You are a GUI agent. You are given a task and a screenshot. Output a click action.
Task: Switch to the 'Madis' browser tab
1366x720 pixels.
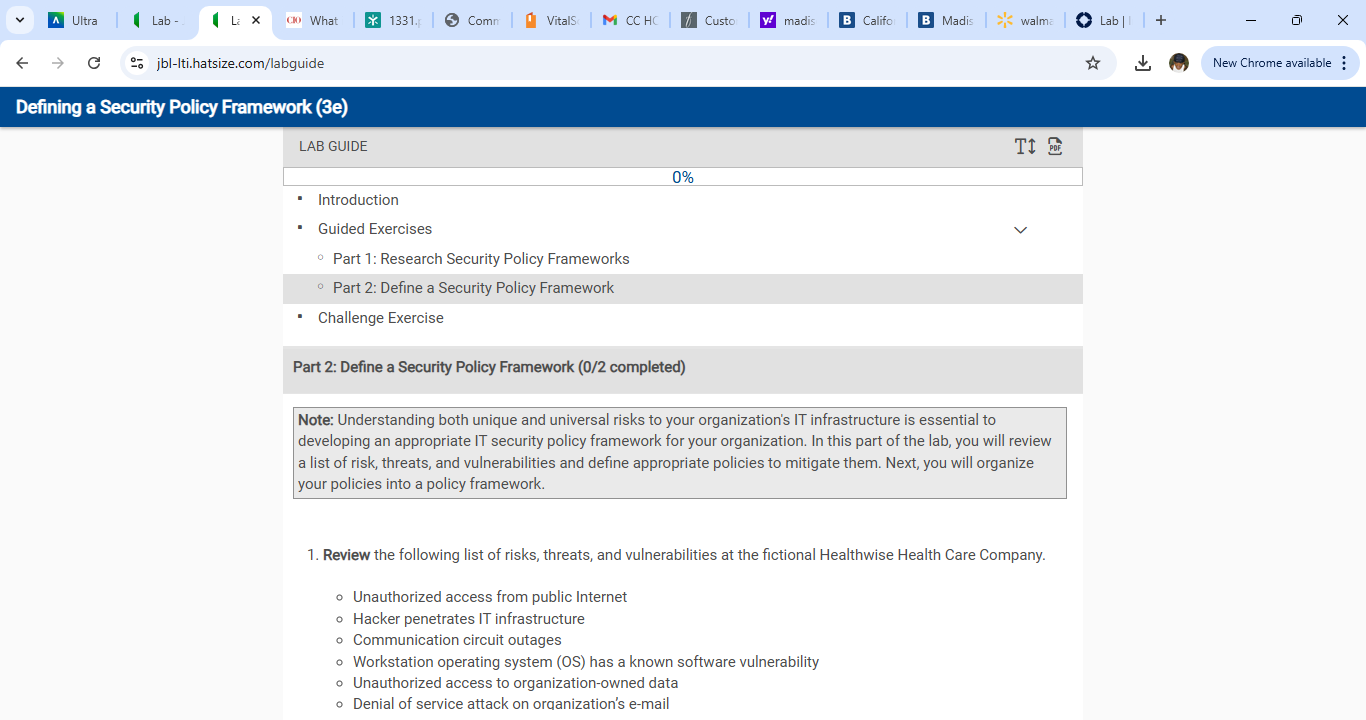[947, 20]
